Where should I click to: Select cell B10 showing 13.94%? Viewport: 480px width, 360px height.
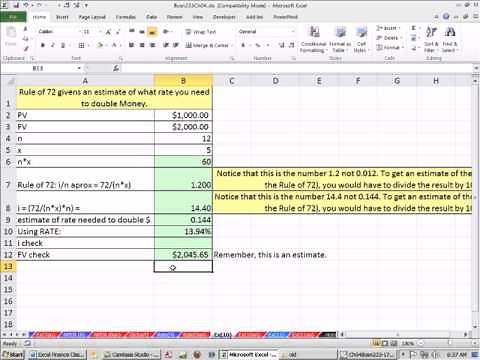pyautogui.click(x=183, y=231)
